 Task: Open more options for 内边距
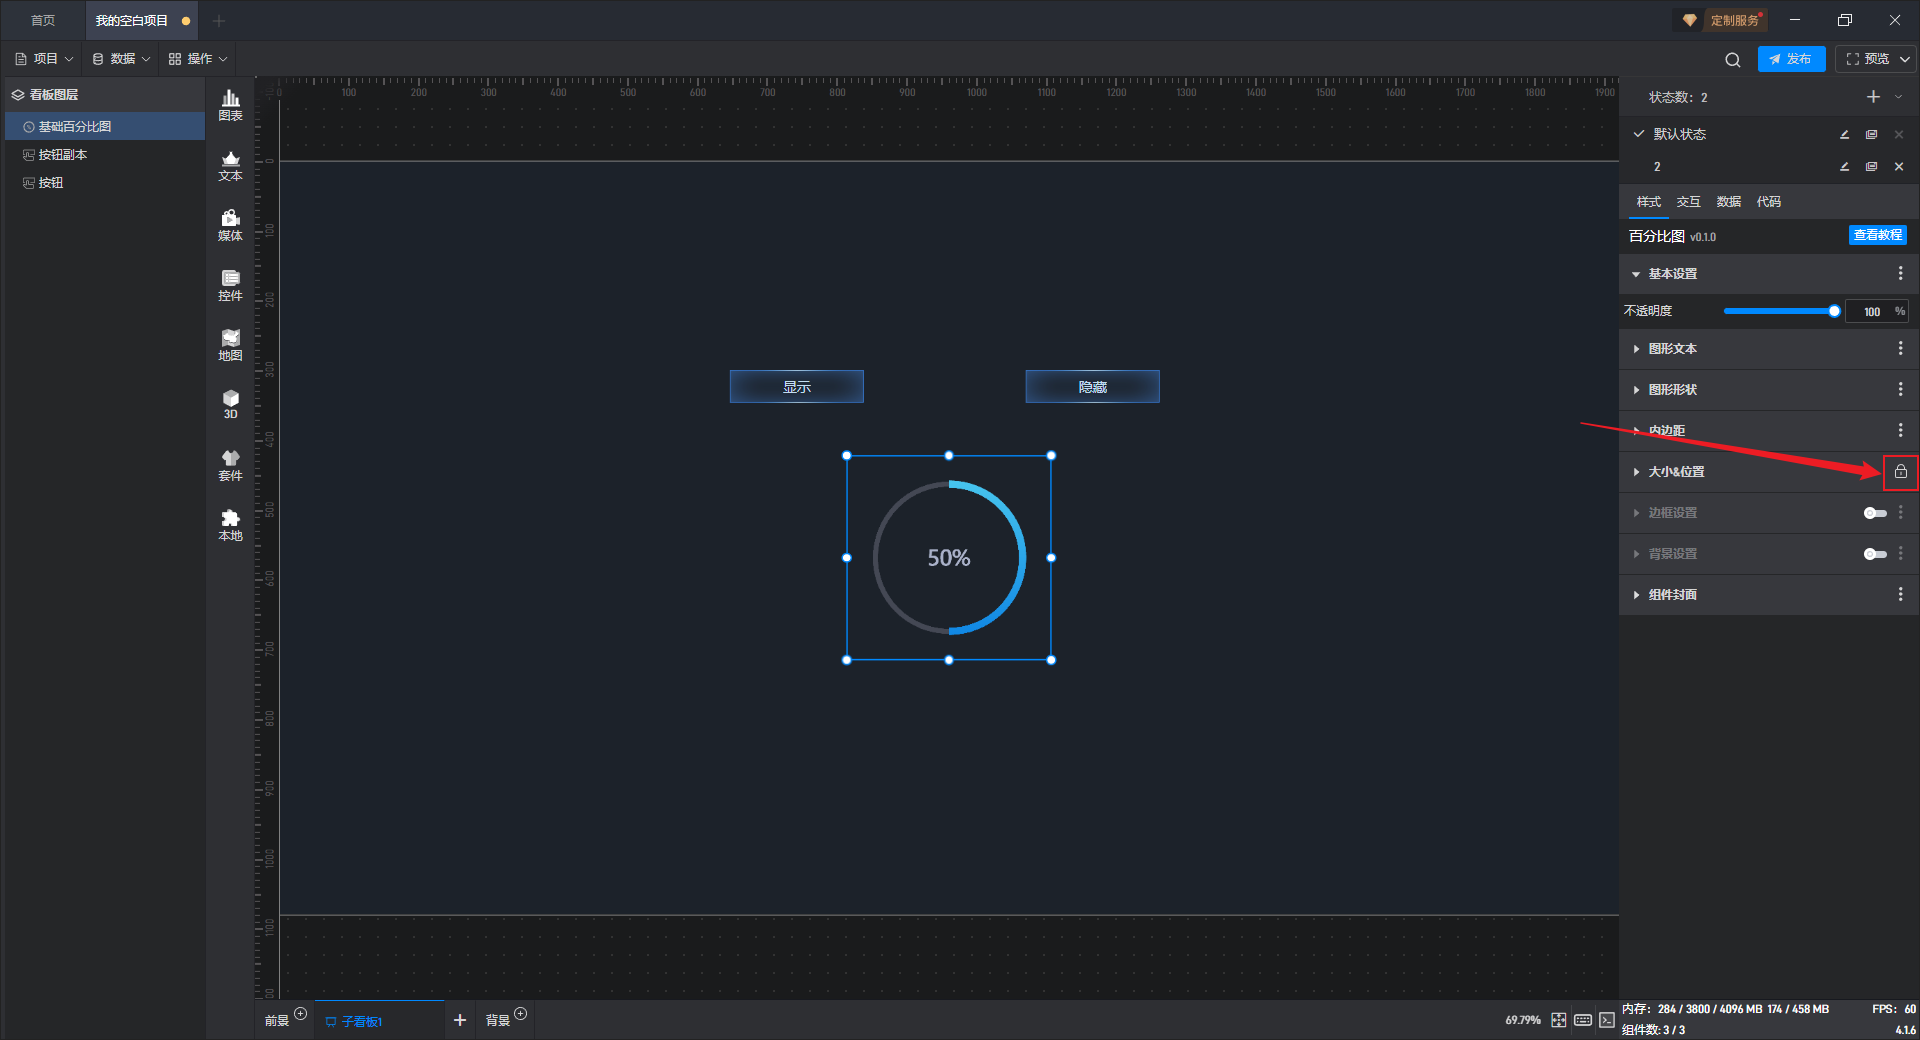click(x=1901, y=431)
